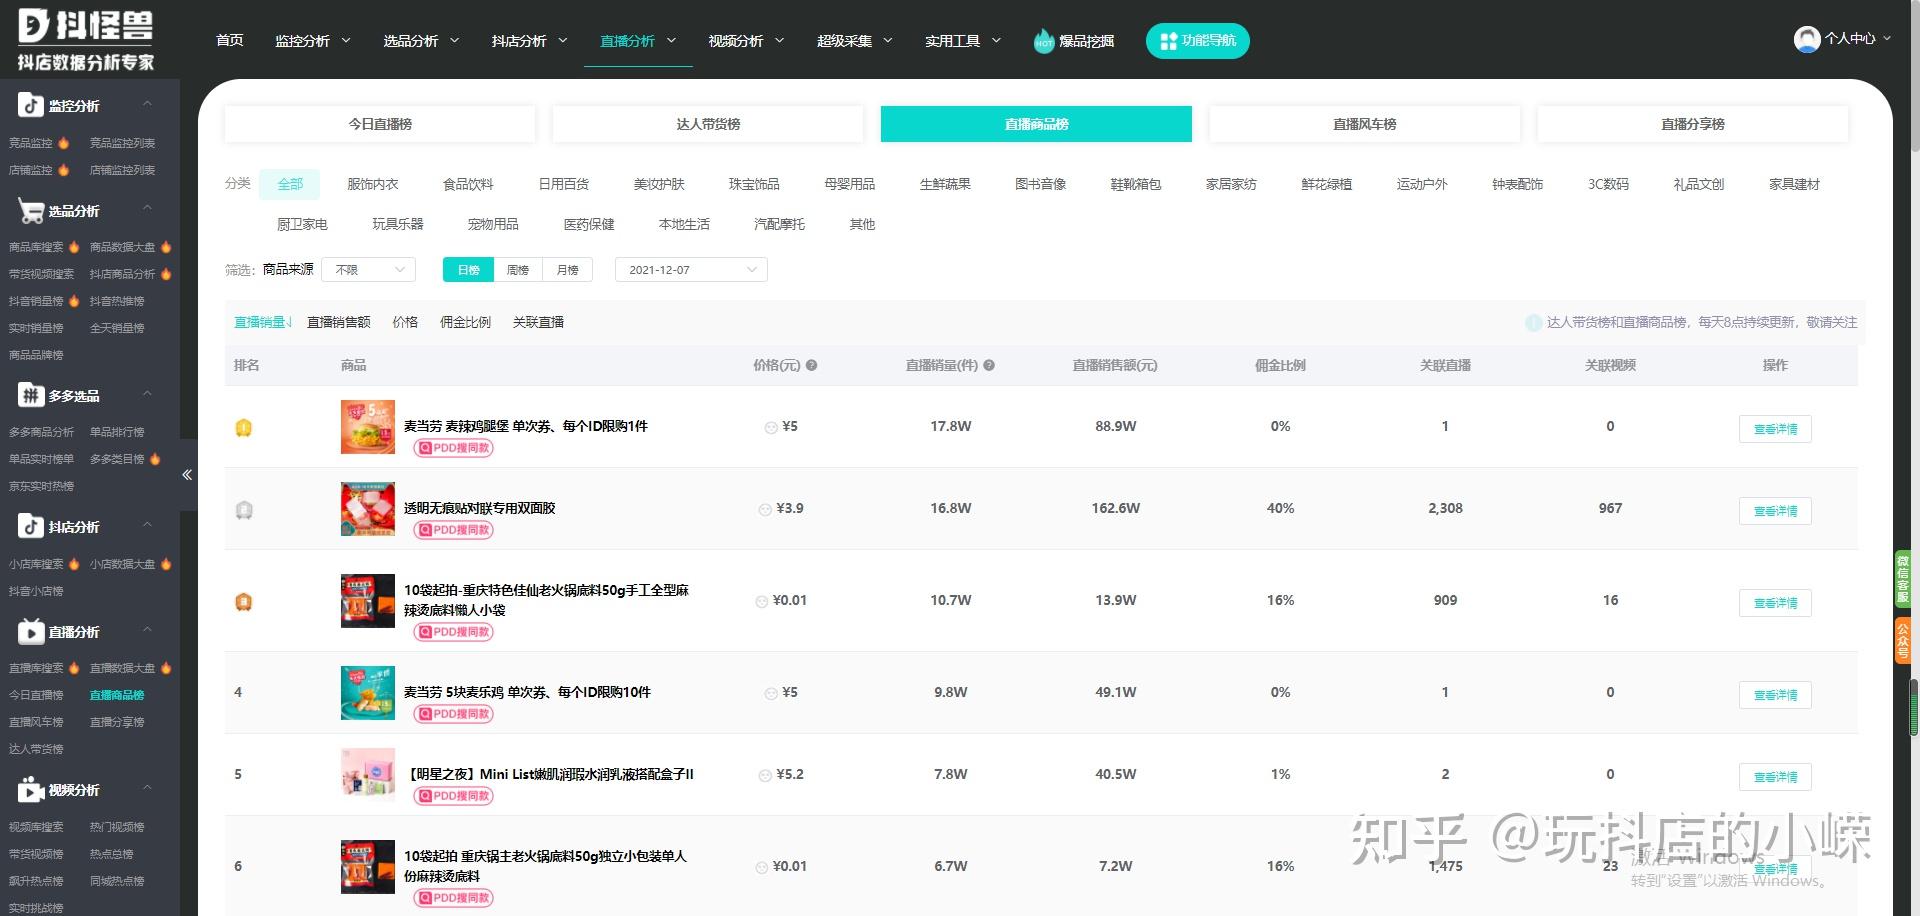Viewport: 1920px width, 916px height.
Task: Click the 选品分析 shopping cart icon
Action: click(x=30, y=210)
